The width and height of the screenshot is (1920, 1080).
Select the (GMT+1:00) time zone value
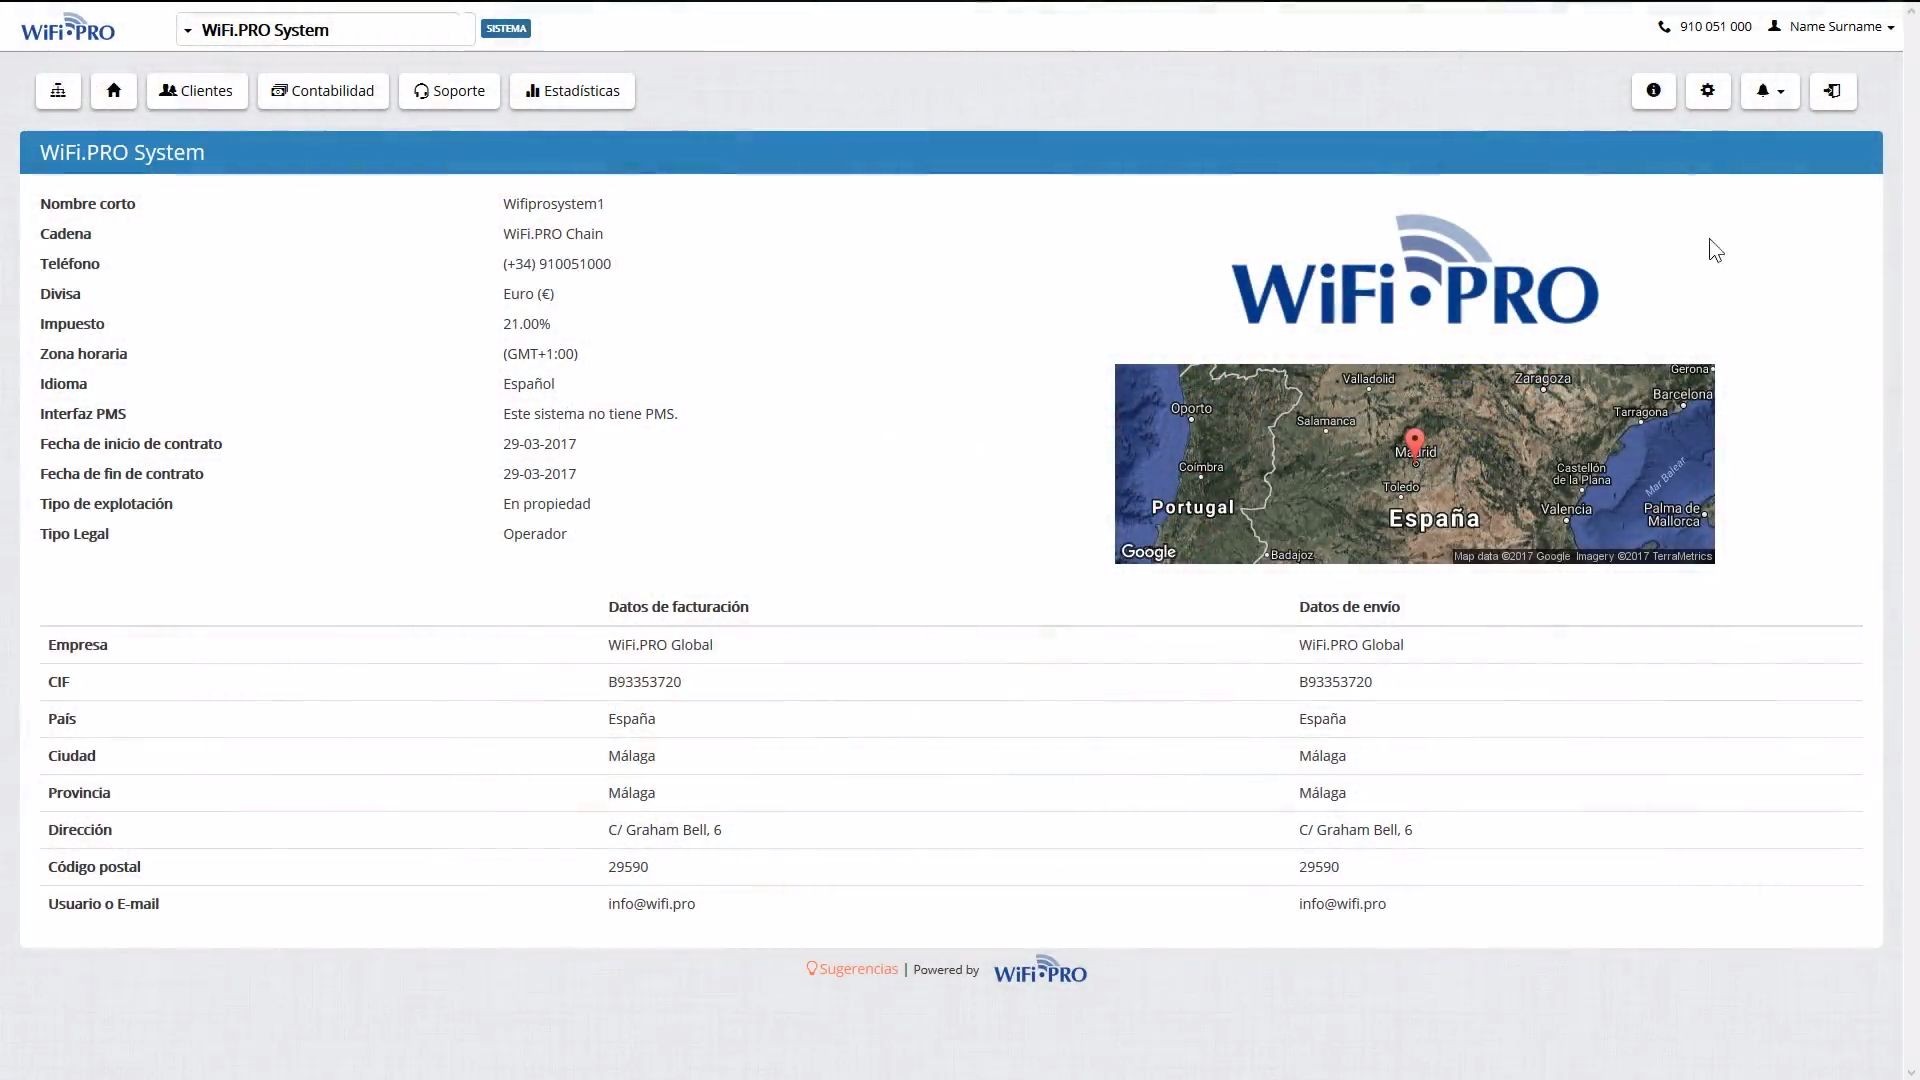coord(540,354)
